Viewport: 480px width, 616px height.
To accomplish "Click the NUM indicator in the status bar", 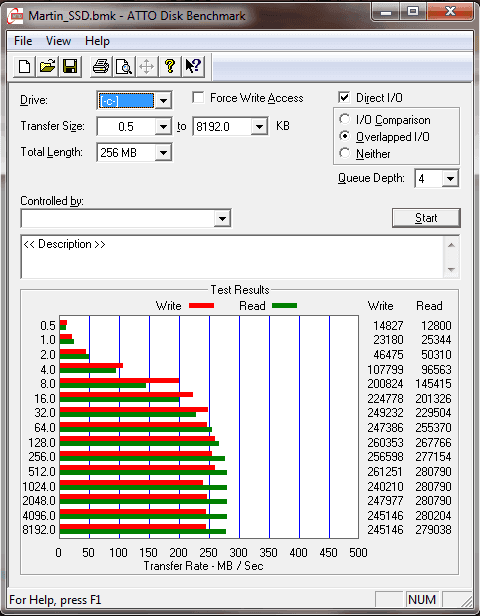I will (422, 600).
